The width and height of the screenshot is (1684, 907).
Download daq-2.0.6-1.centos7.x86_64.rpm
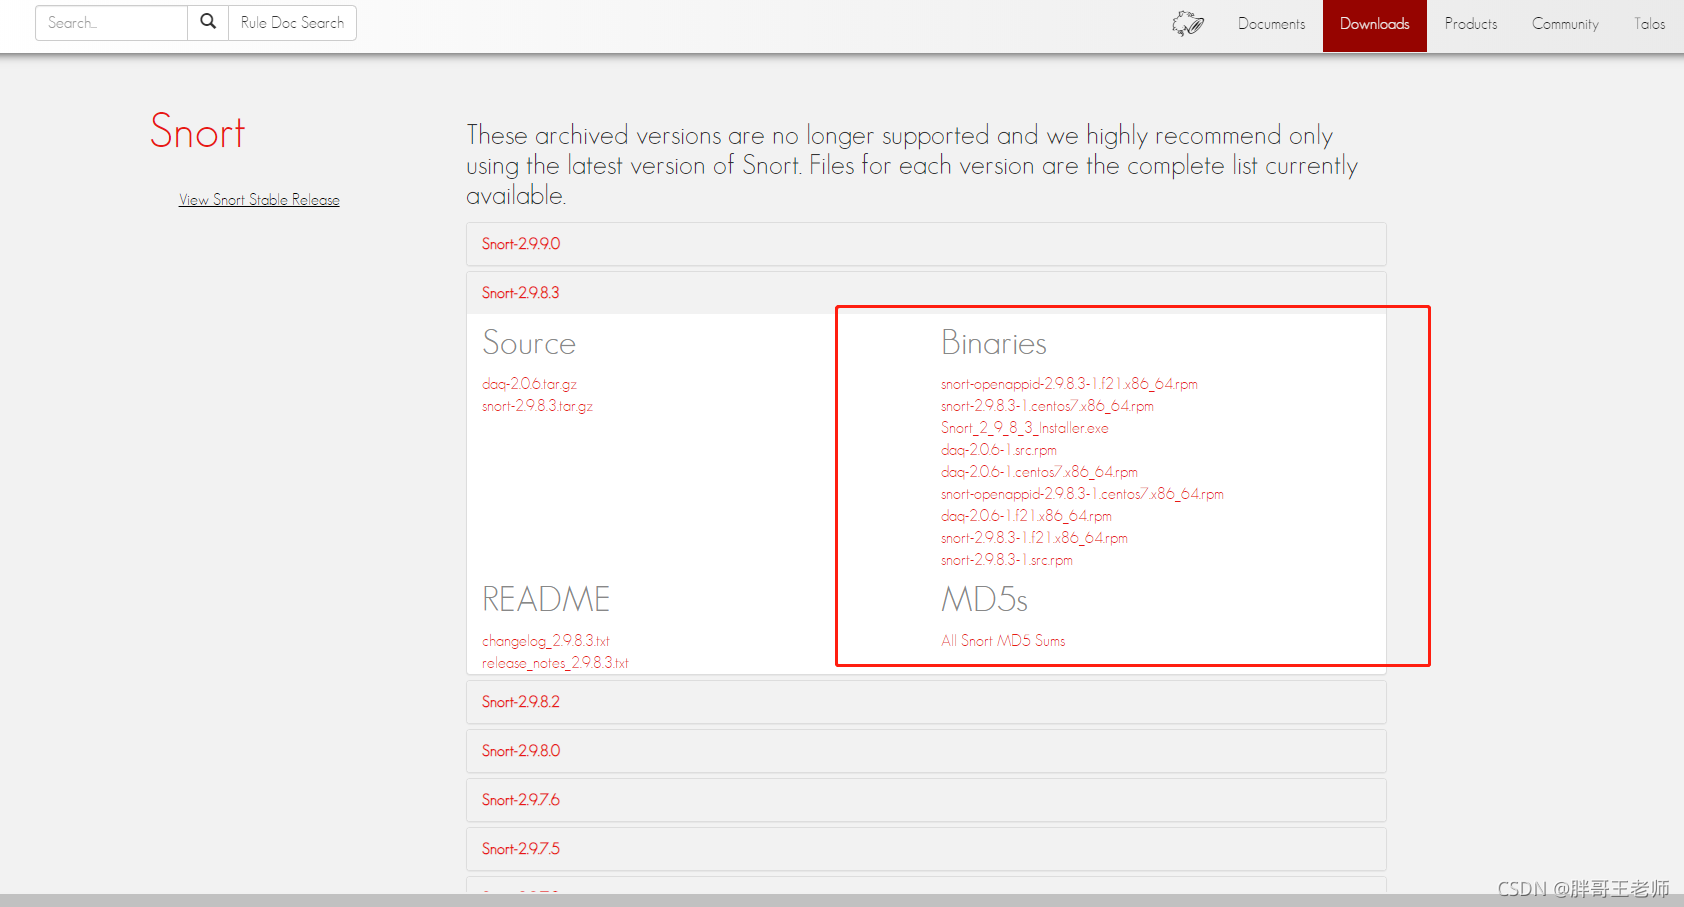1039,472
